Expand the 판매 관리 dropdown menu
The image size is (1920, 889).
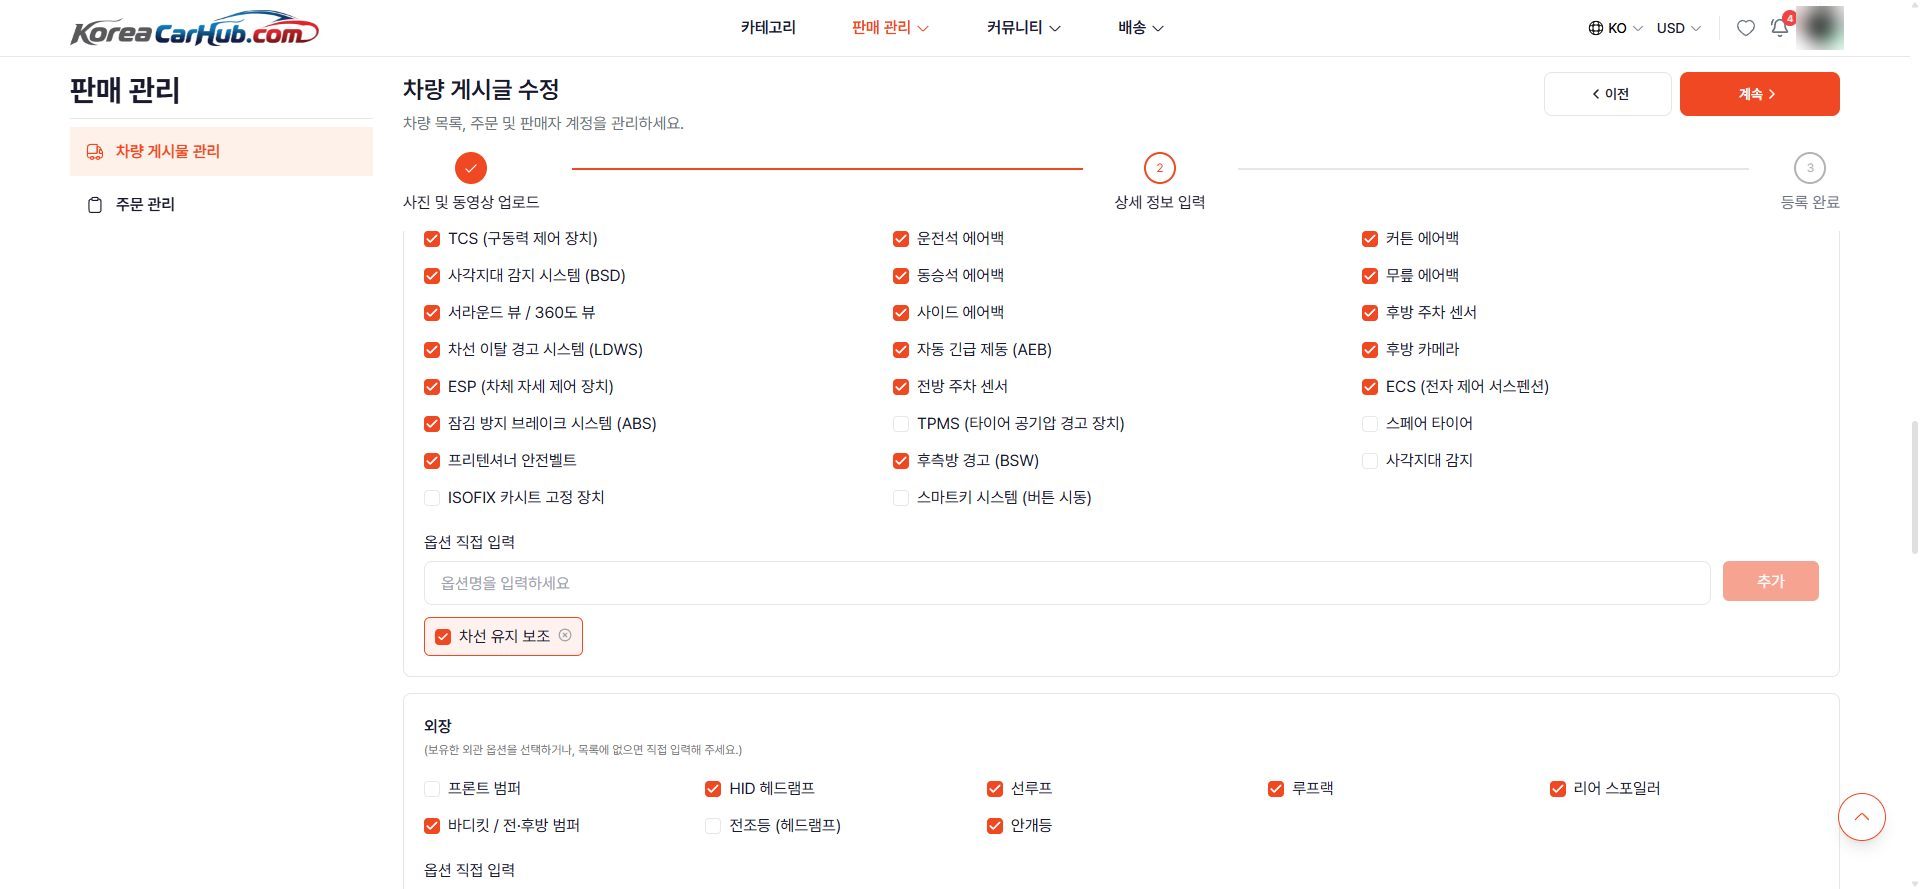(890, 28)
